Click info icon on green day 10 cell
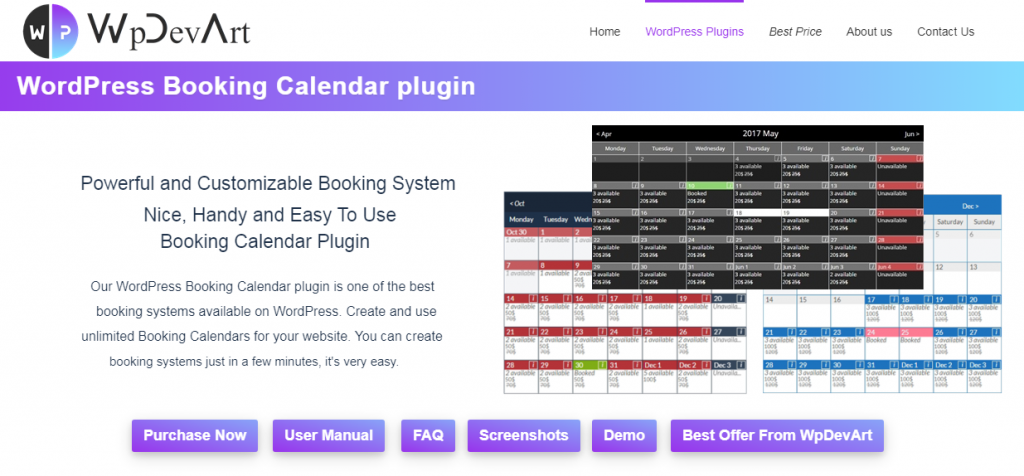This screenshot has height=476, width=1024. [729, 186]
